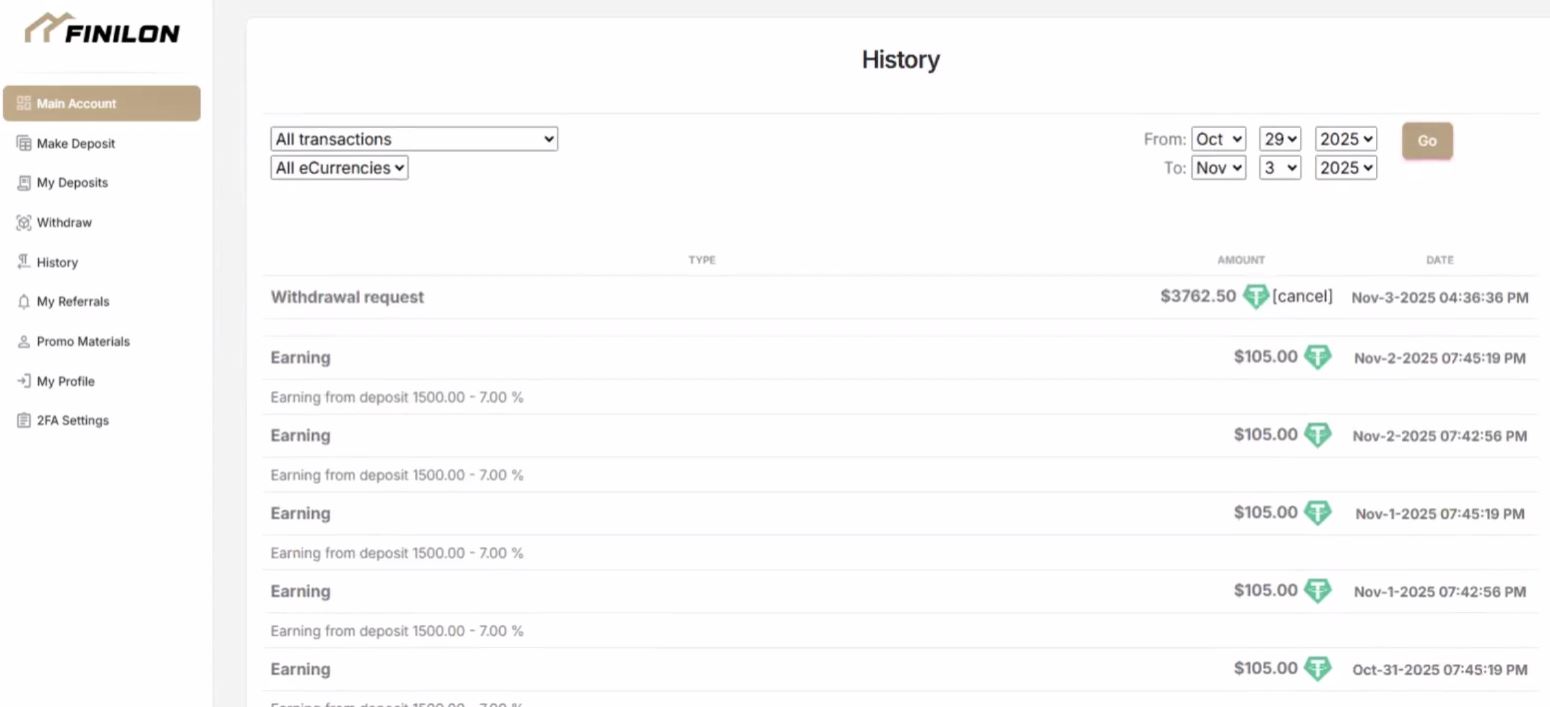Open the All eCurrencies dropdown

339,168
